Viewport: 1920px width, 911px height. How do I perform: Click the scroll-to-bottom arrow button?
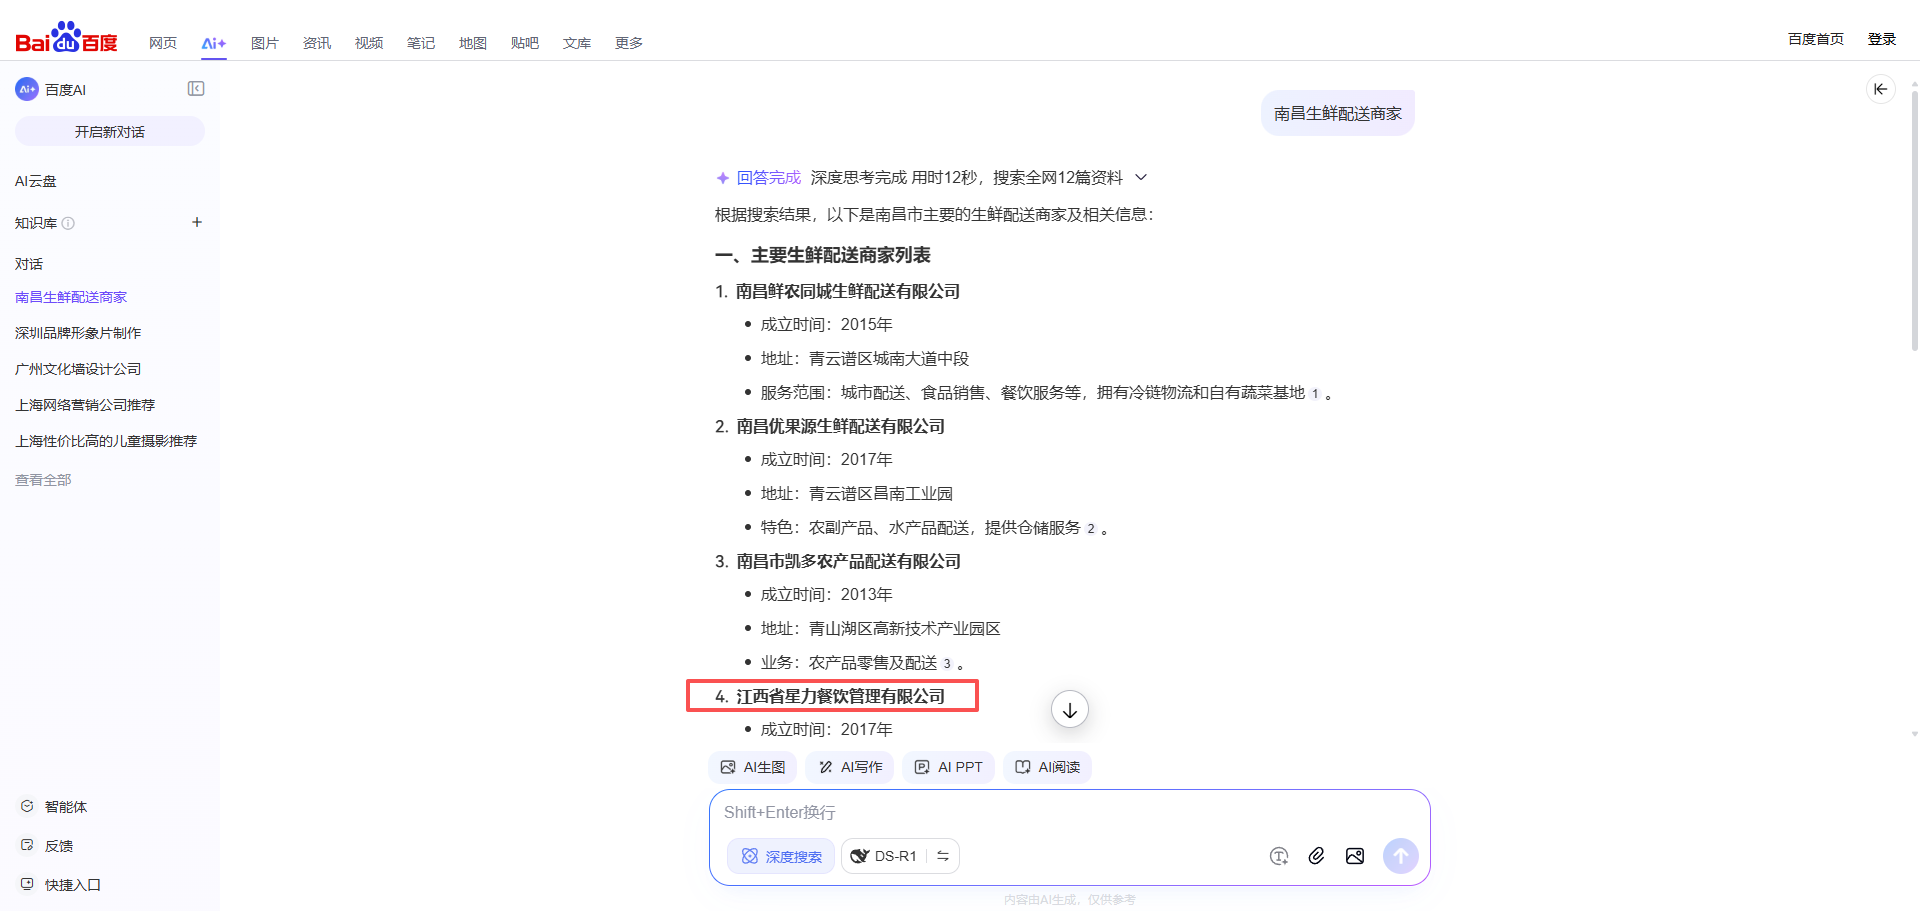tap(1069, 710)
